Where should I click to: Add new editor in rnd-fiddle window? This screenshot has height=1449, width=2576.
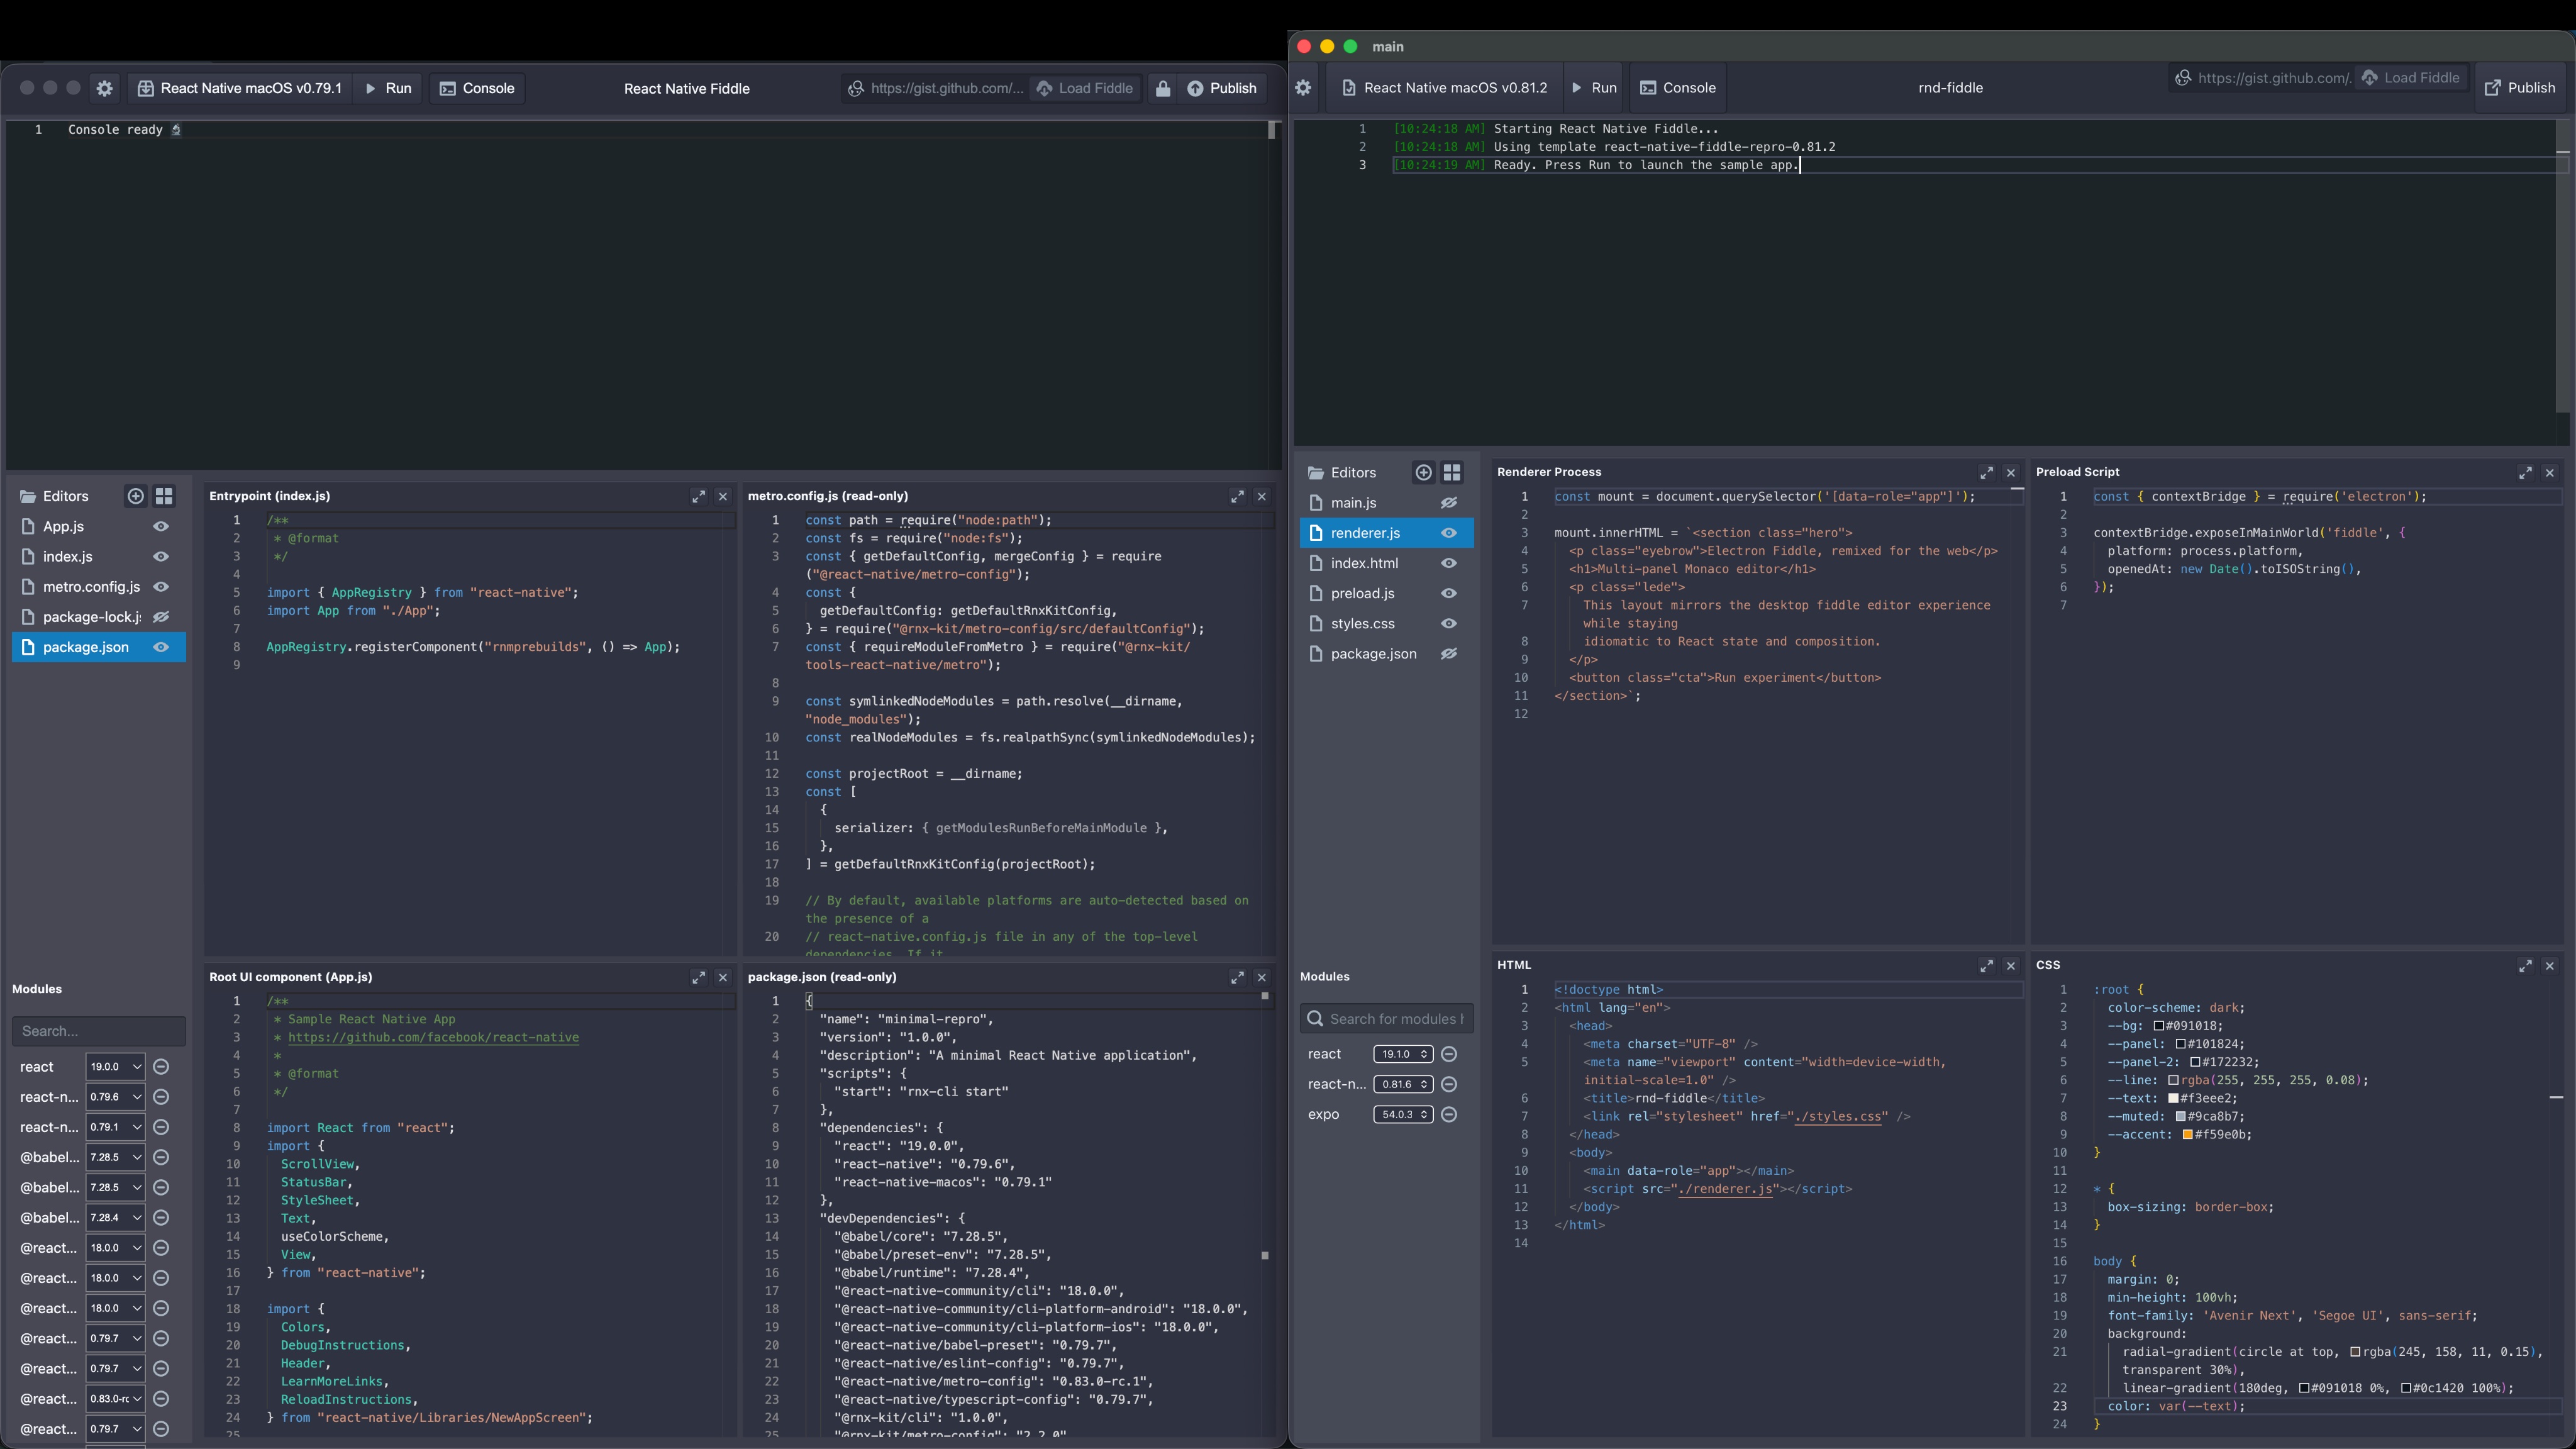(x=1423, y=472)
